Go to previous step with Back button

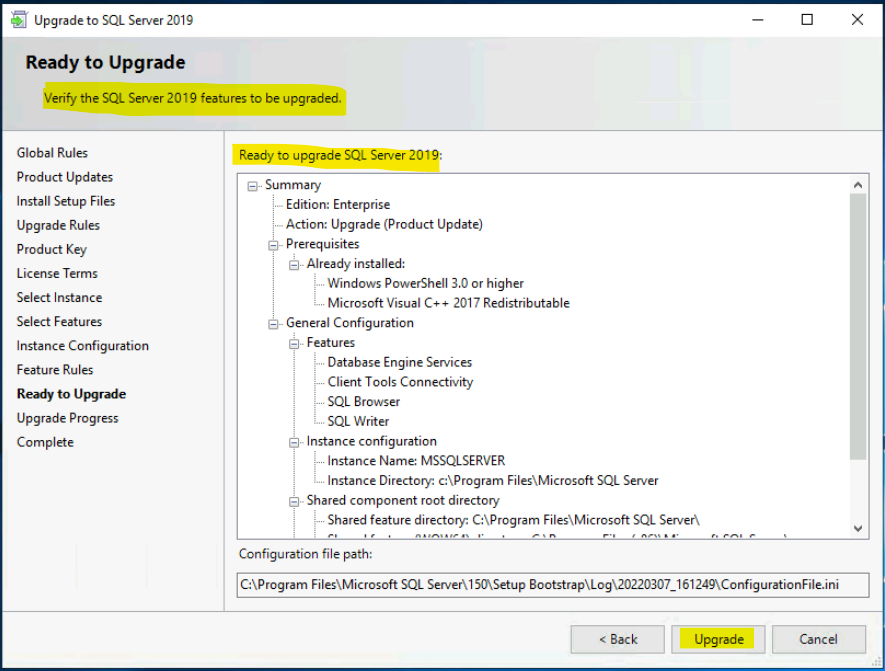617,639
